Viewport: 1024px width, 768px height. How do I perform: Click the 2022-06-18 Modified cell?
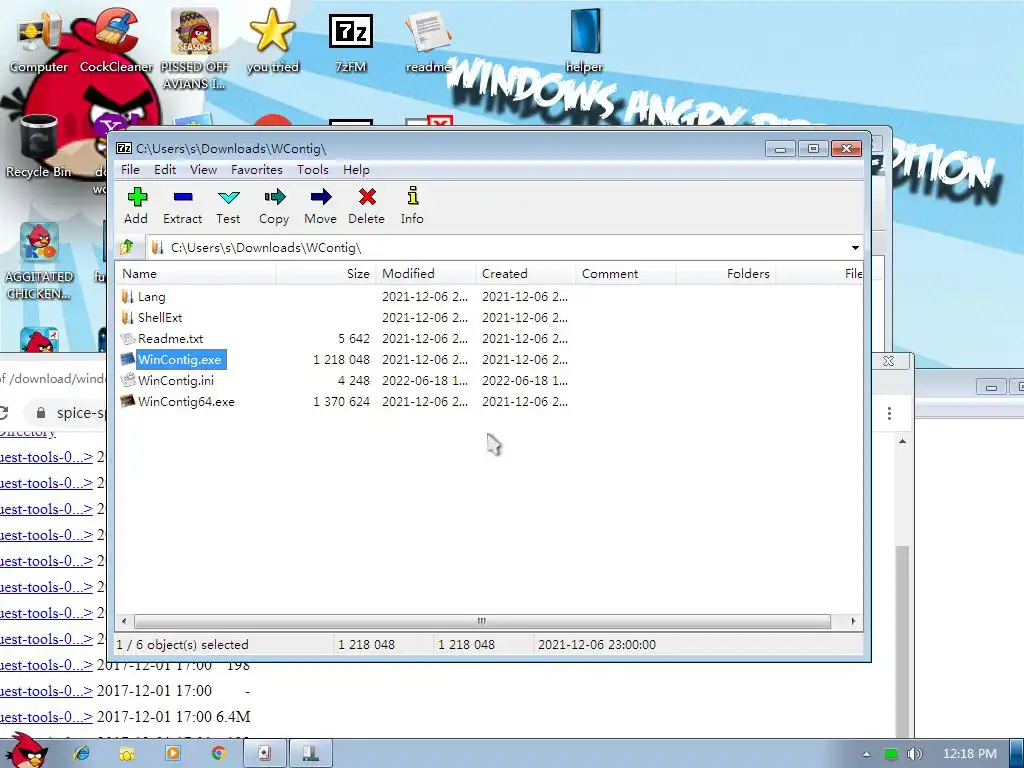click(424, 380)
